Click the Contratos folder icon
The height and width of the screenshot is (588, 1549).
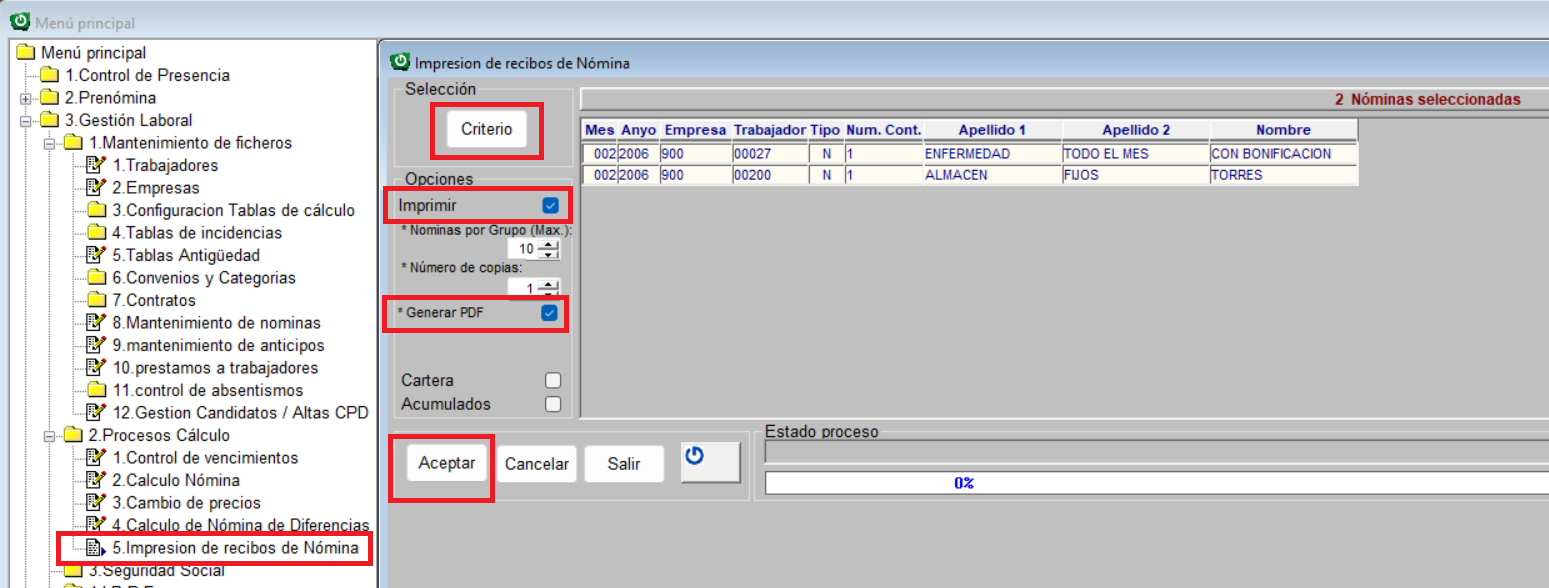96,300
